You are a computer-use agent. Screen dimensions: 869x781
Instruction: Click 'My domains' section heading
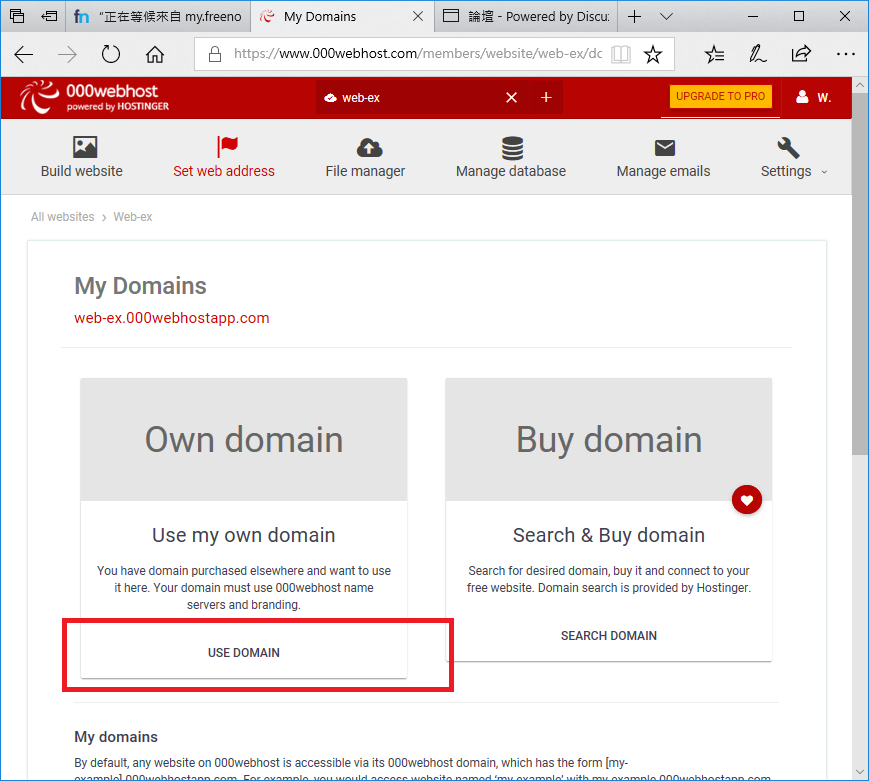tap(116, 737)
